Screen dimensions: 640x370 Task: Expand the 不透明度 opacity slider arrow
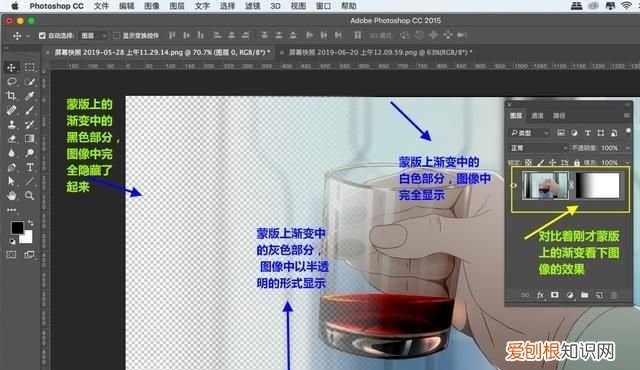pyautogui.click(x=628, y=148)
